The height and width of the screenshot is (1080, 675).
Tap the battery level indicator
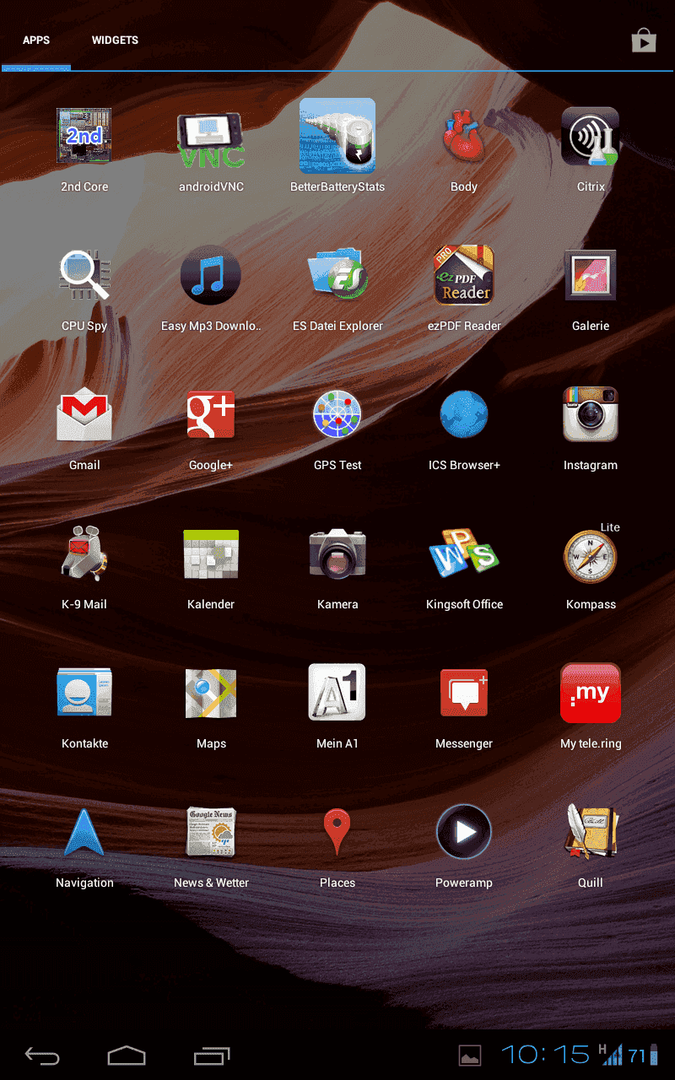[644, 1055]
